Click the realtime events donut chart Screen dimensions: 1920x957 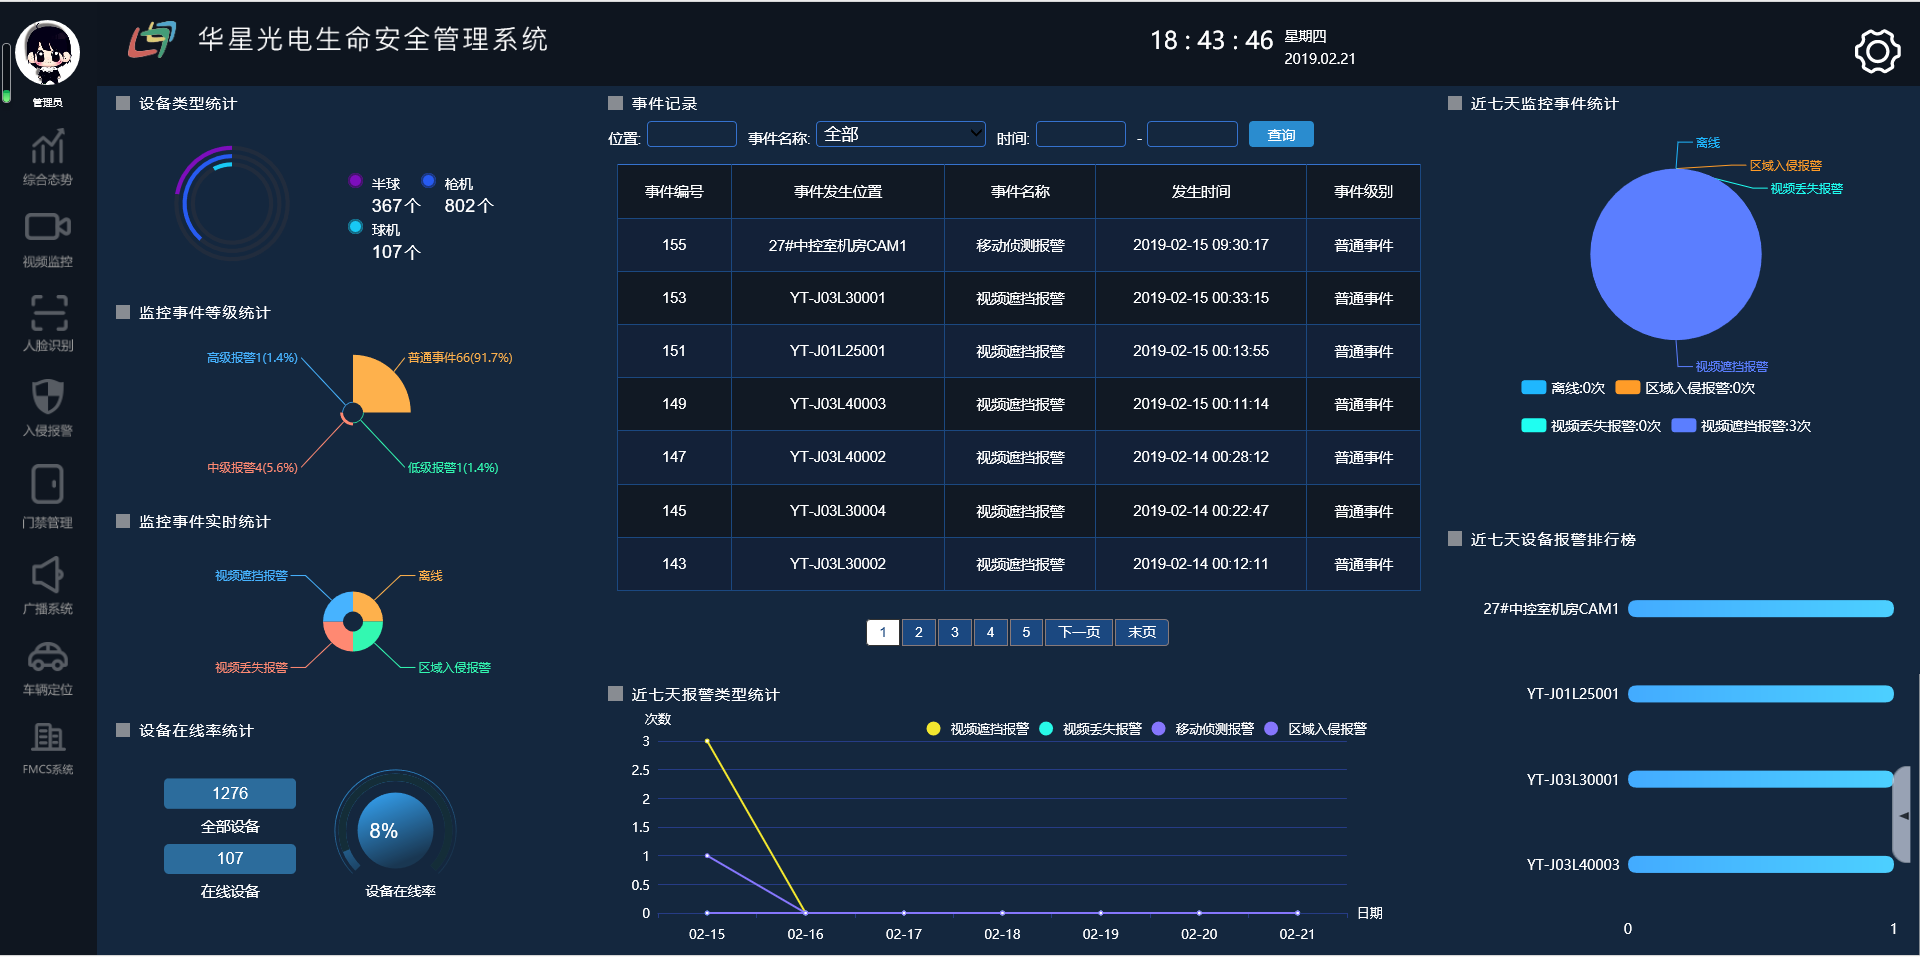[x=353, y=622]
